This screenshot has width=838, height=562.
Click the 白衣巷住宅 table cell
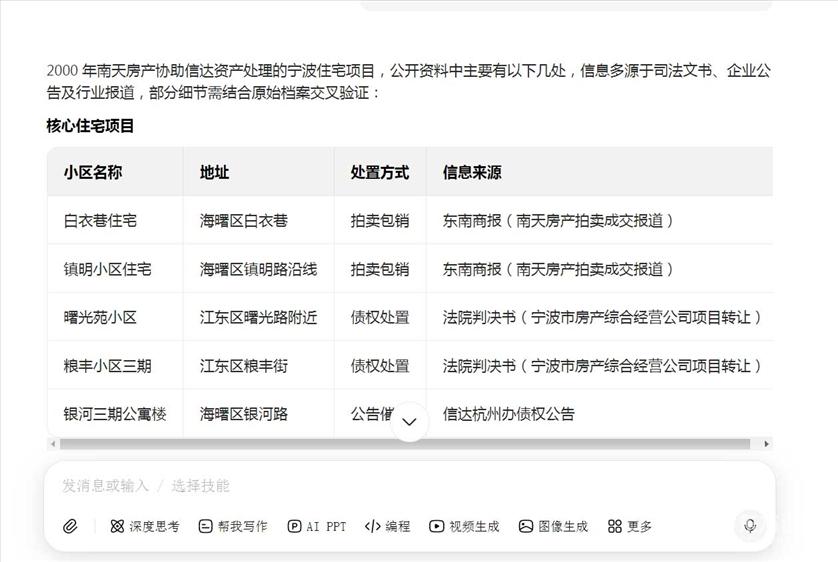point(100,221)
